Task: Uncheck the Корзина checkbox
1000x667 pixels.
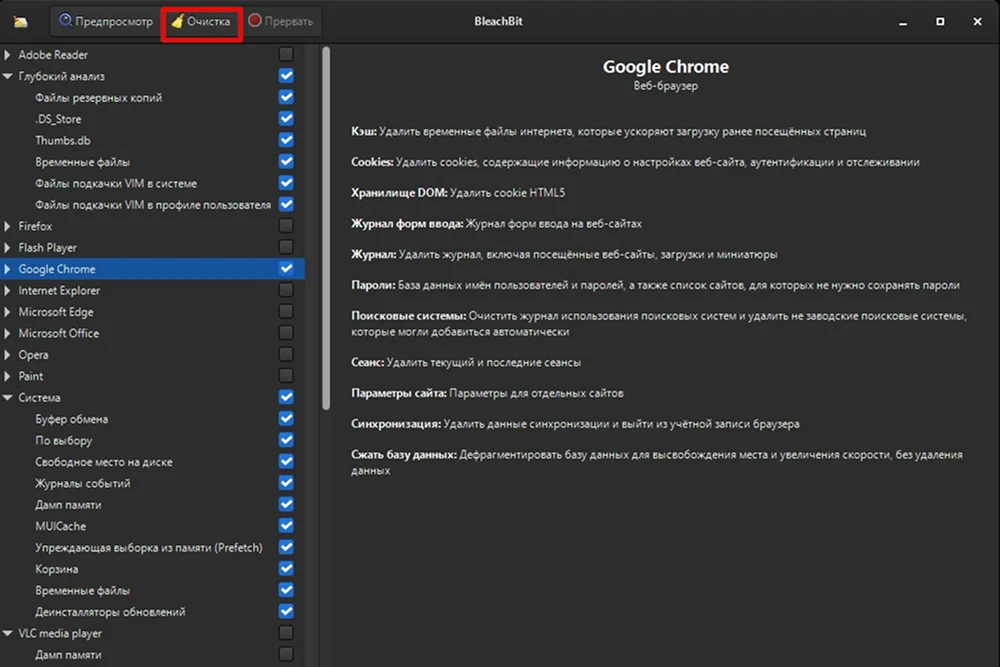Action: (x=286, y=569)
